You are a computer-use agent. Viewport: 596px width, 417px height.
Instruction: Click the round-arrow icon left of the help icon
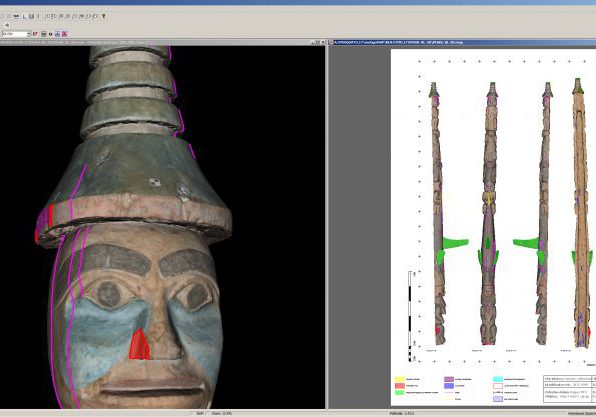click(x=95, y=16)
